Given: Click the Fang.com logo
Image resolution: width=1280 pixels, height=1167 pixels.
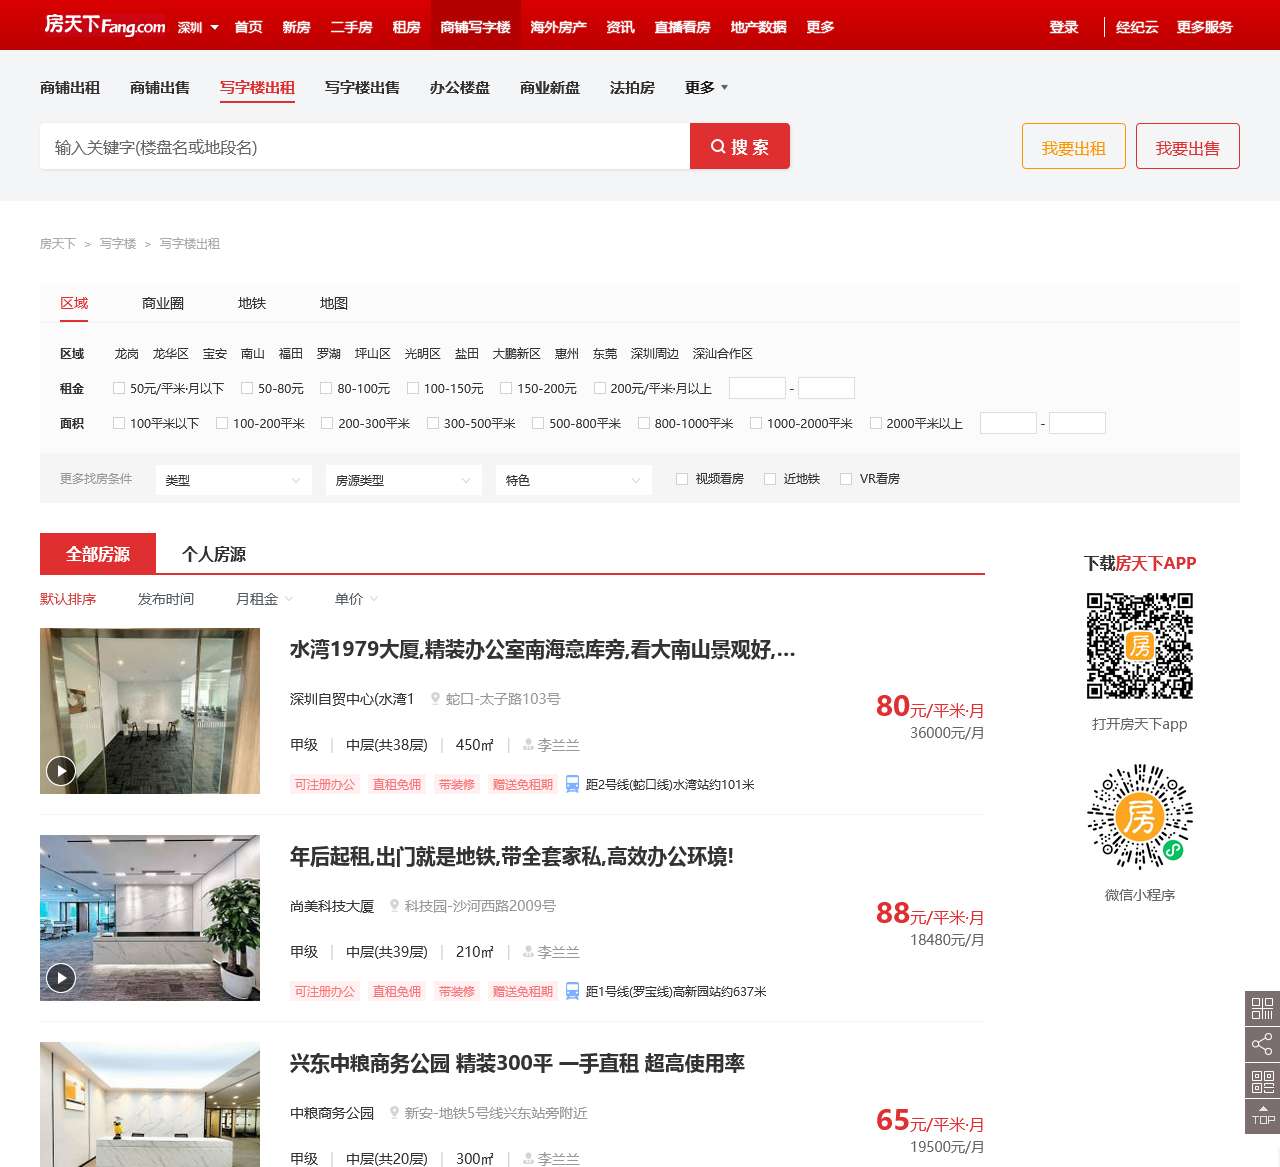Looking at the screenshot, I should pyautogui.click(x=104, y=25).
